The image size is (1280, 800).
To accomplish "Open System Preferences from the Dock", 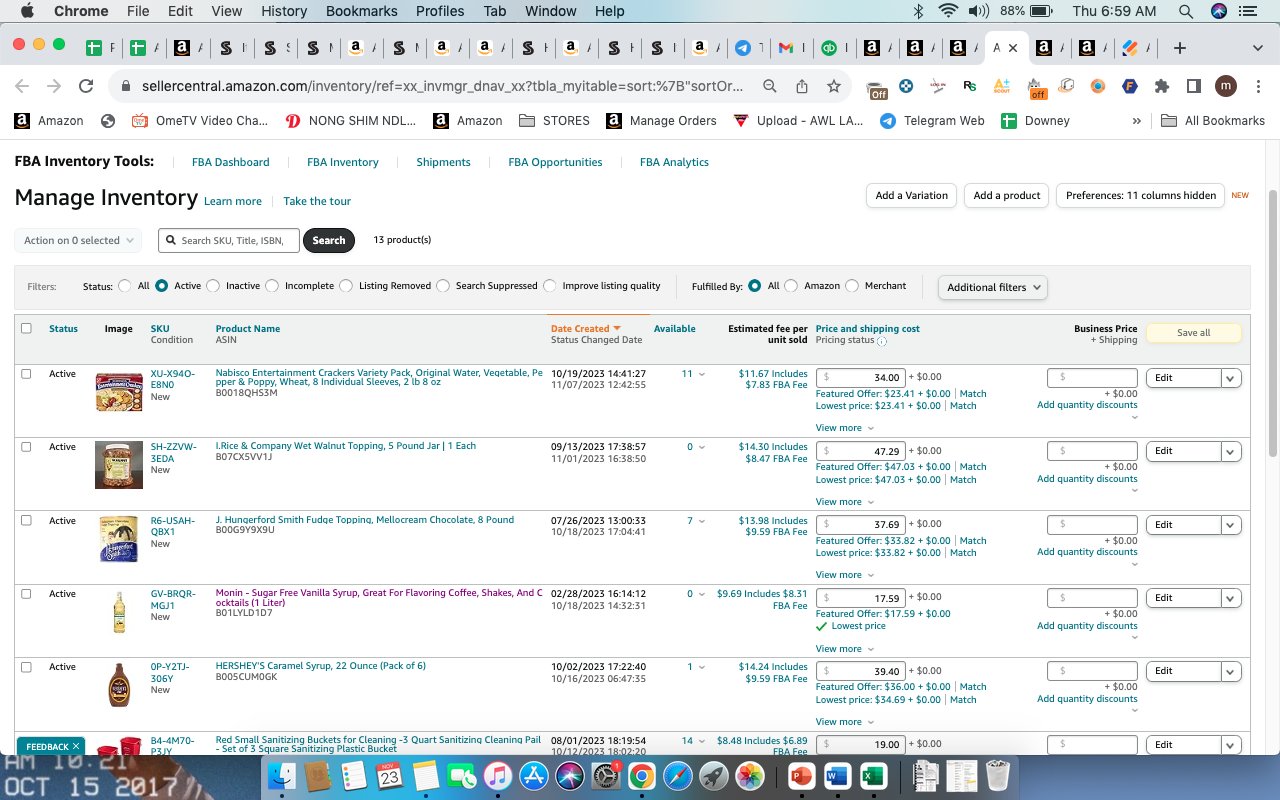I will pyautogui.click(x=606, y=775).
